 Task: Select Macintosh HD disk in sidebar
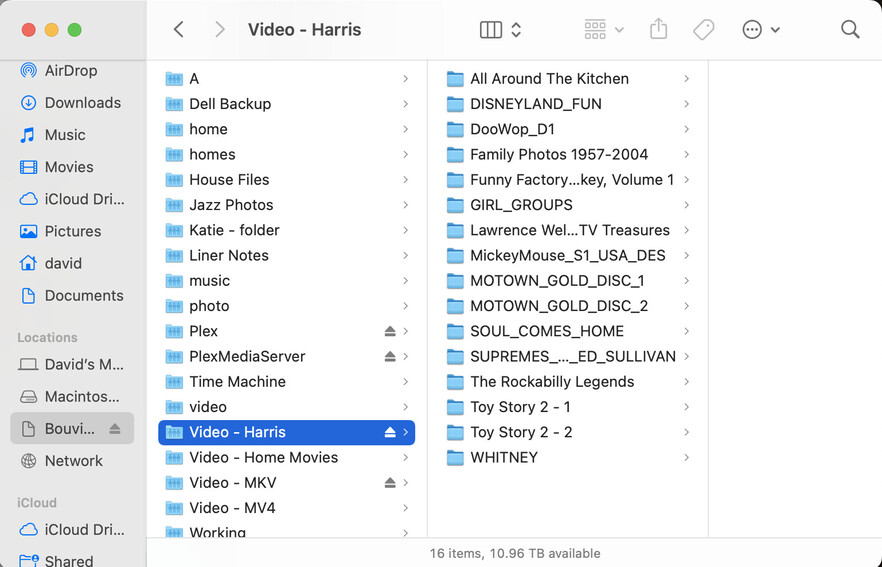pos(71,396)
